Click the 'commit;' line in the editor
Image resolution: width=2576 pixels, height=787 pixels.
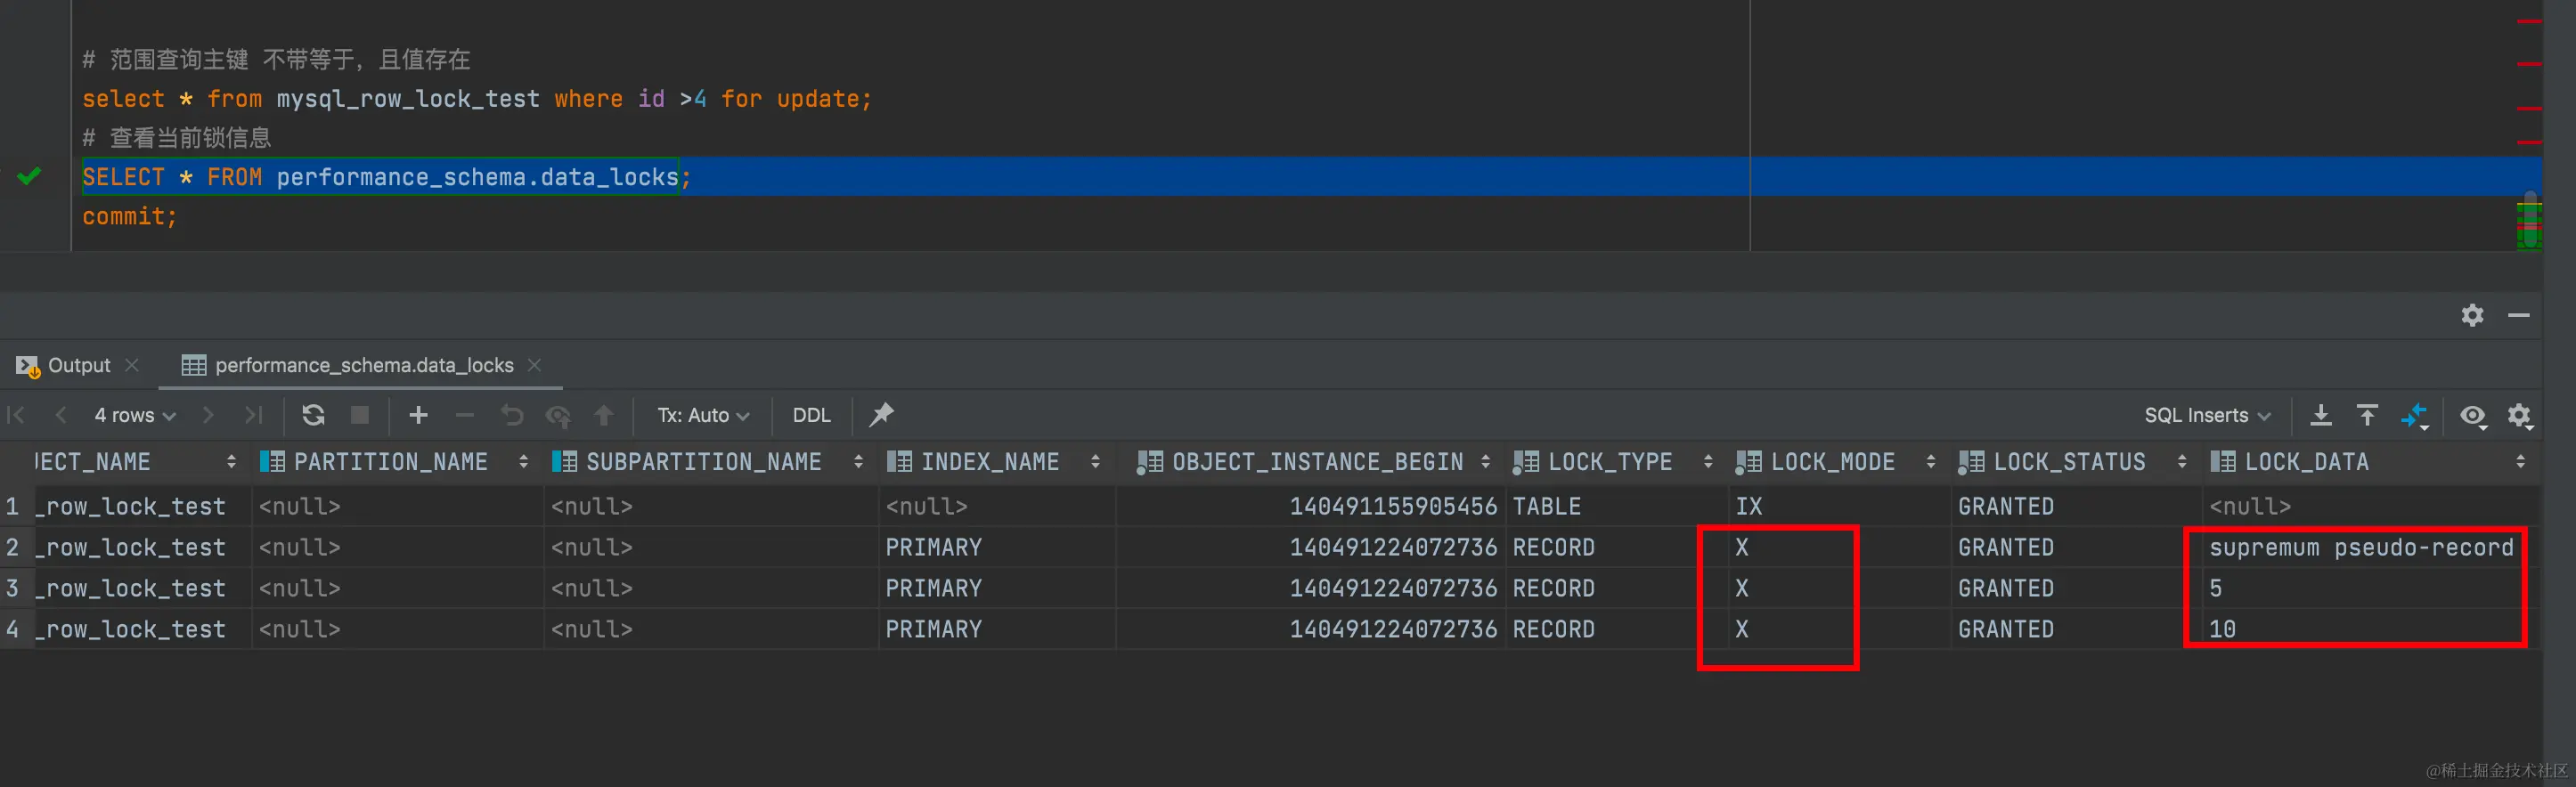(130, 216)
